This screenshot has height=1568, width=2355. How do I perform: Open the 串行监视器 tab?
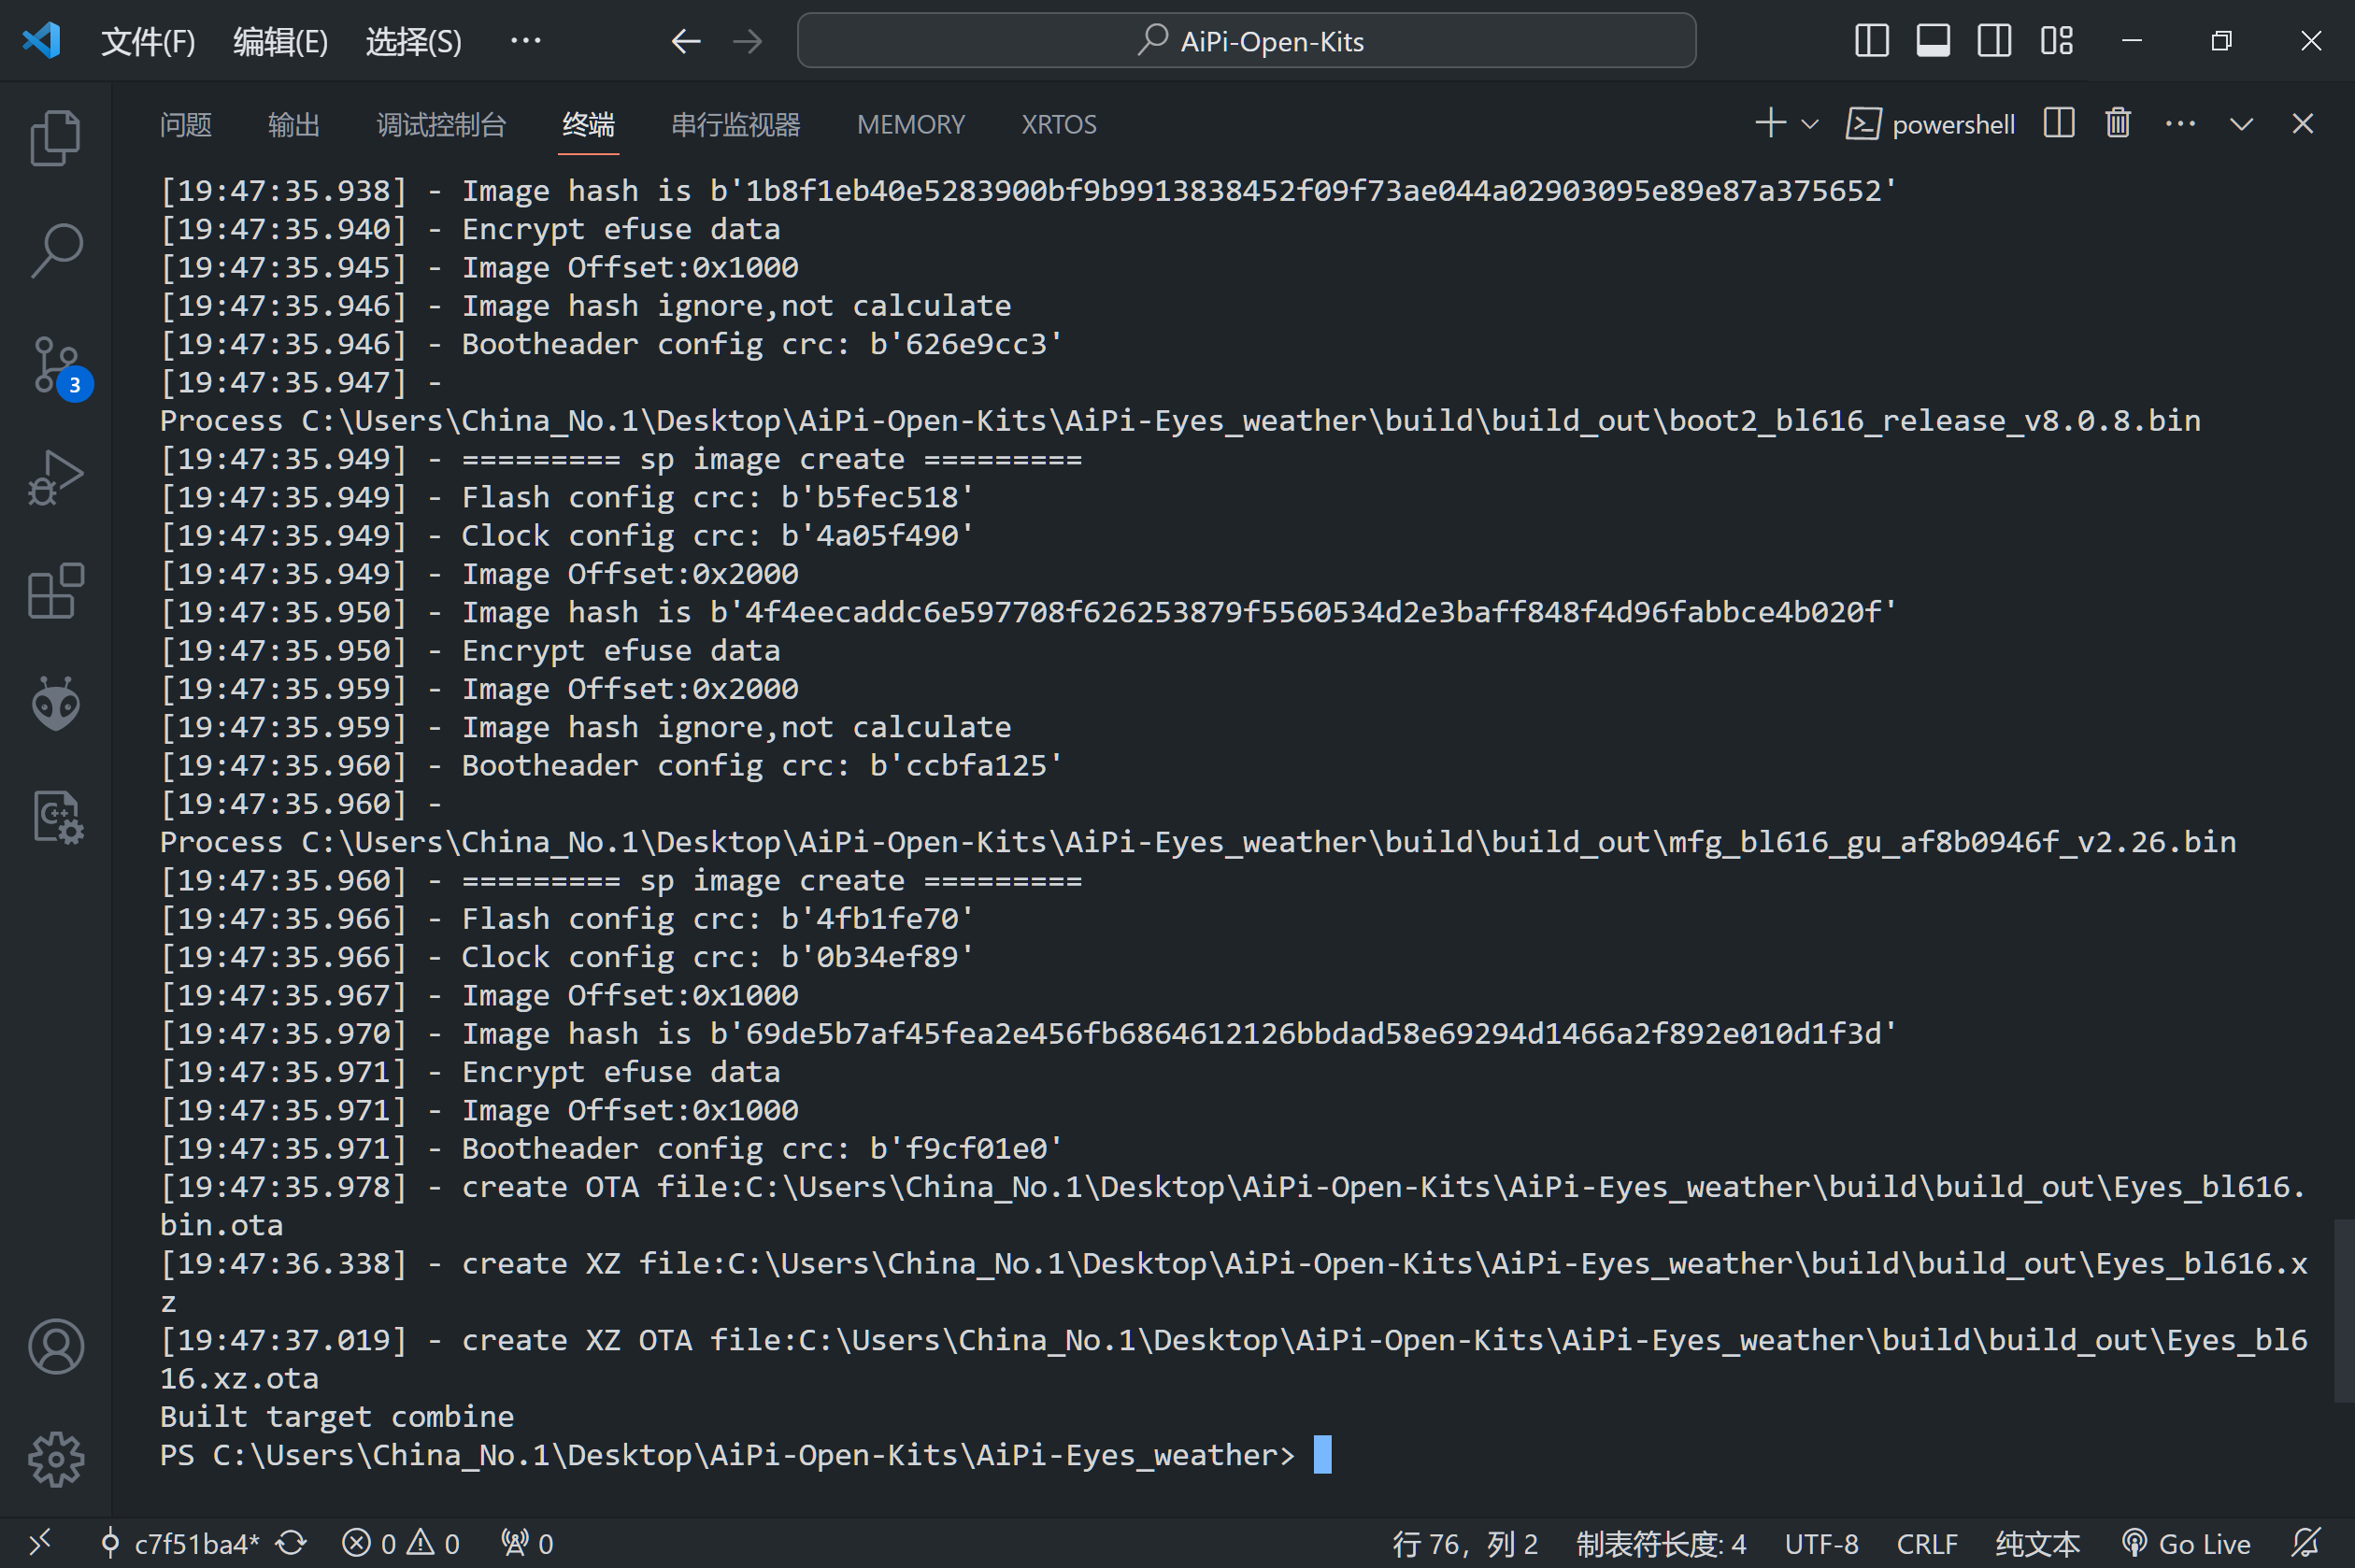[735, 125]
